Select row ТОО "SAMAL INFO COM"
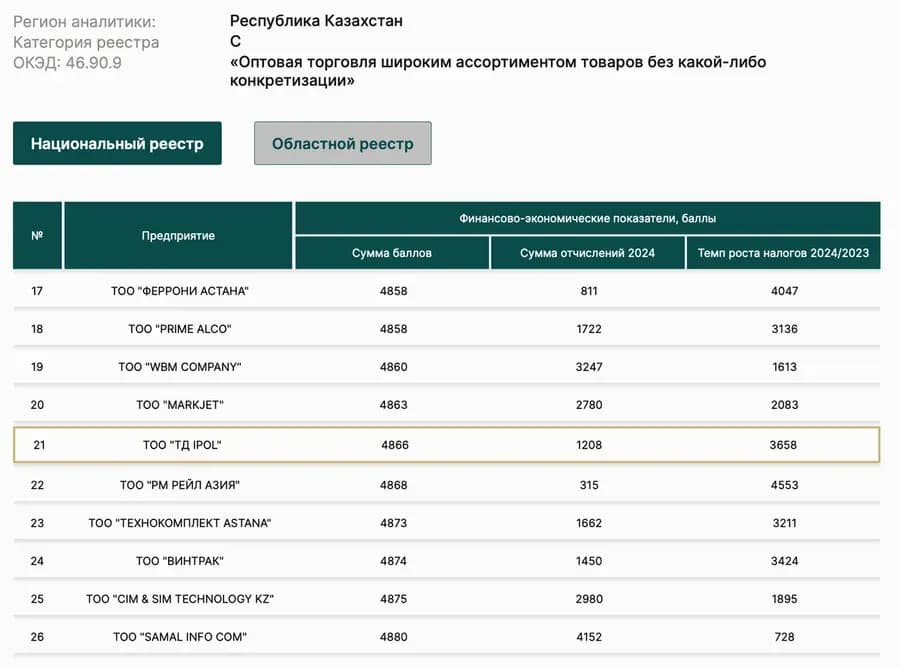900x667 pixels. coord(447,637)
